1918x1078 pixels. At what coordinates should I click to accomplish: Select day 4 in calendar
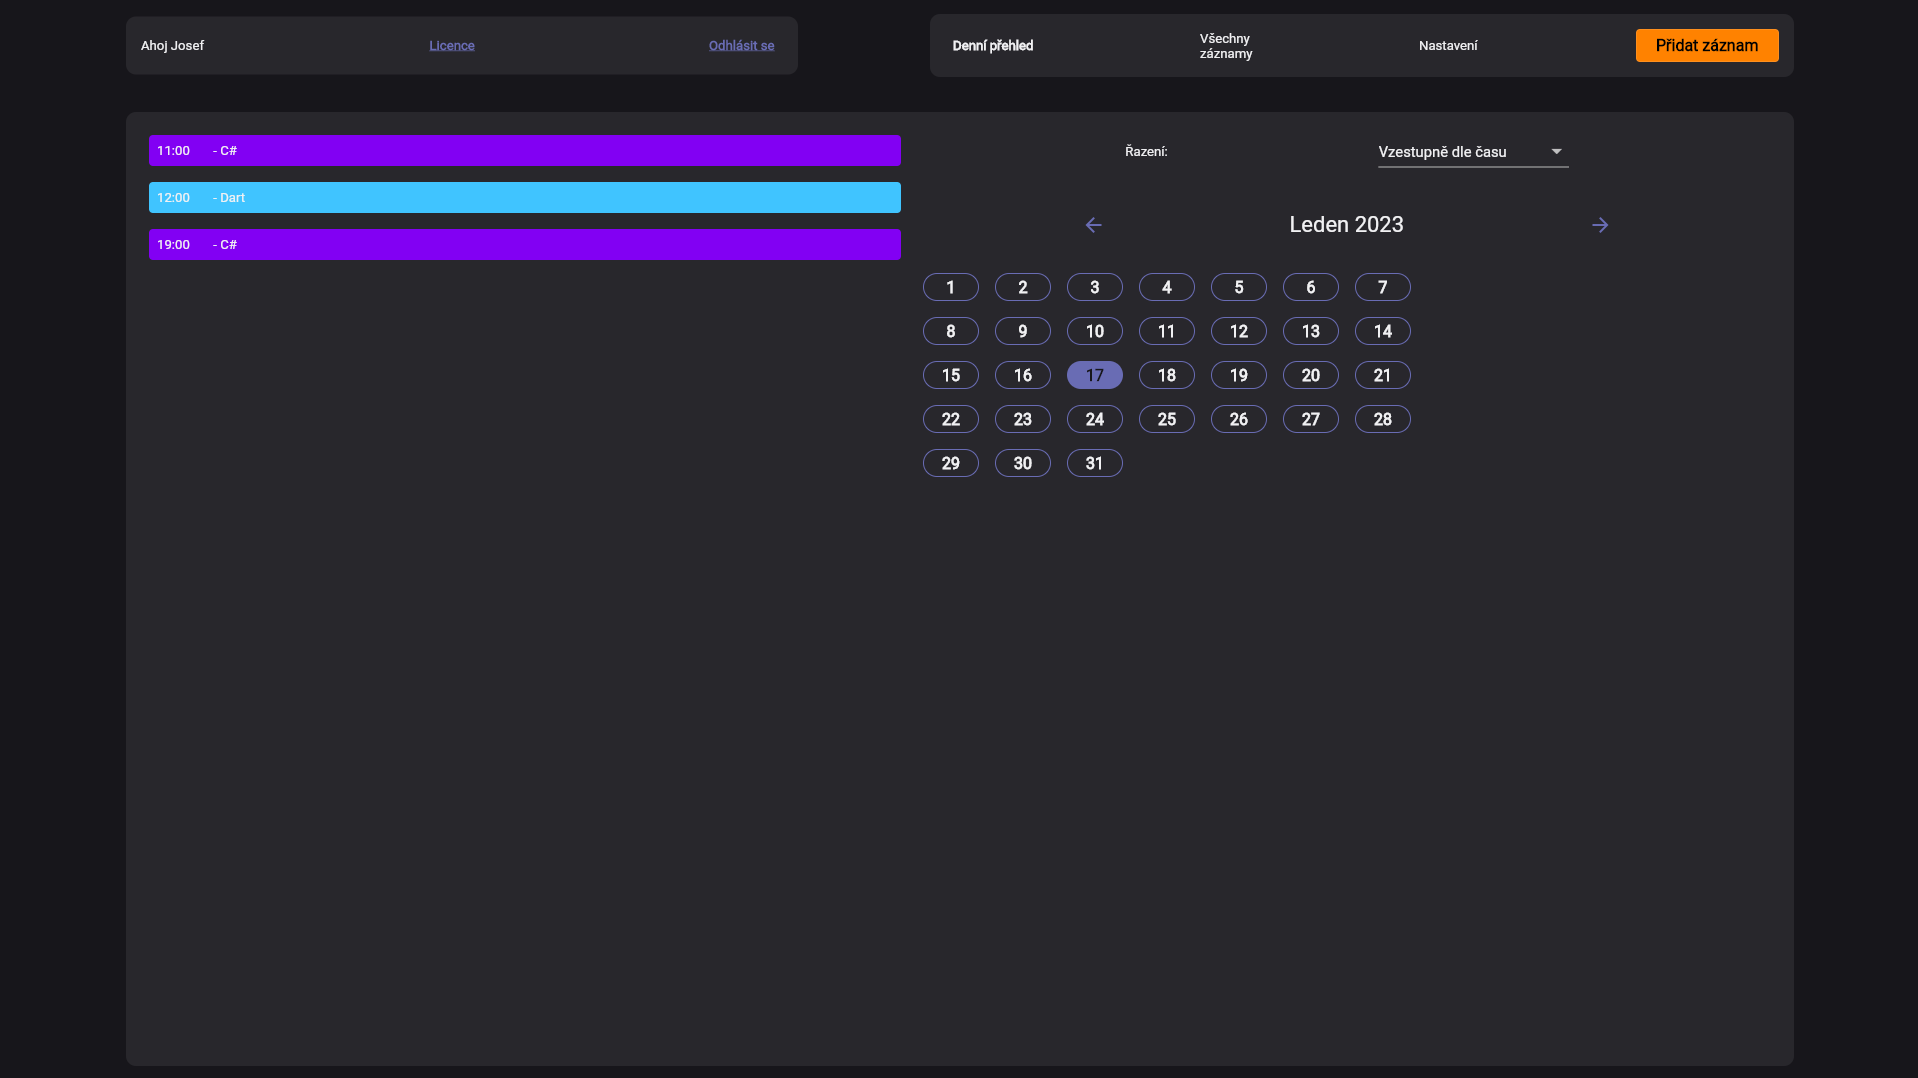pos(1166,287)
